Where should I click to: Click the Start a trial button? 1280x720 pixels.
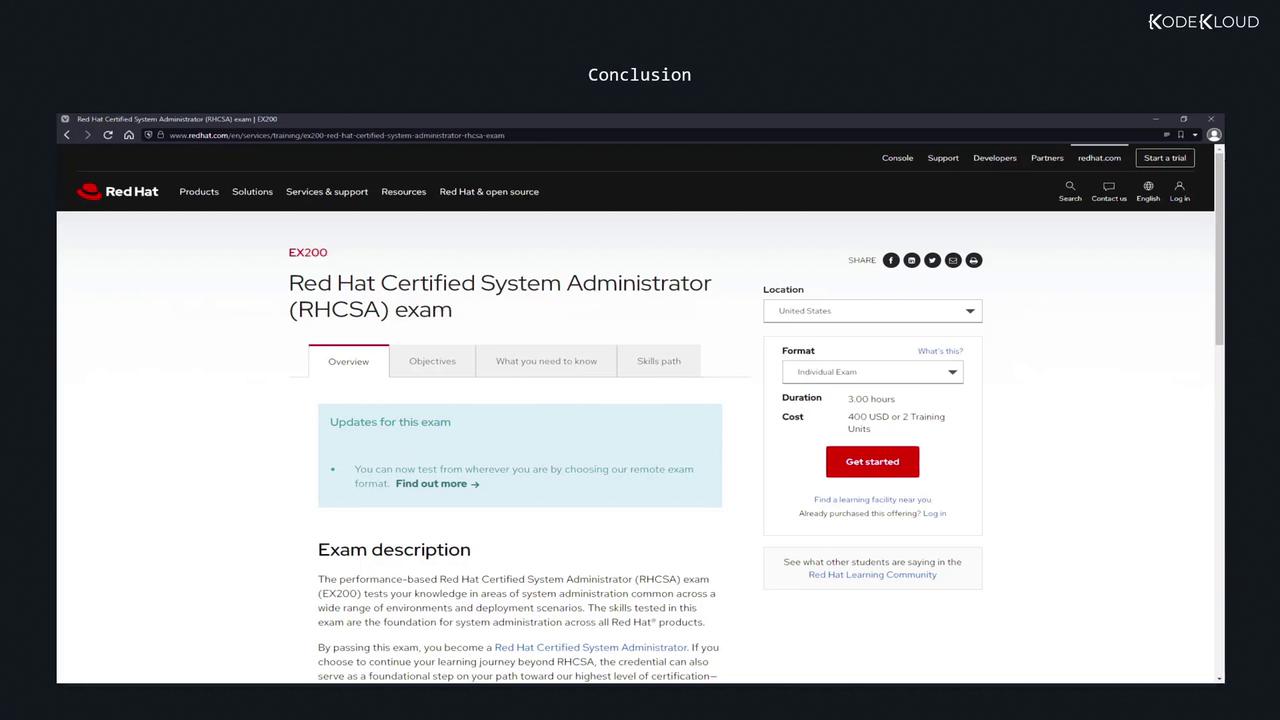[1165, 158]
